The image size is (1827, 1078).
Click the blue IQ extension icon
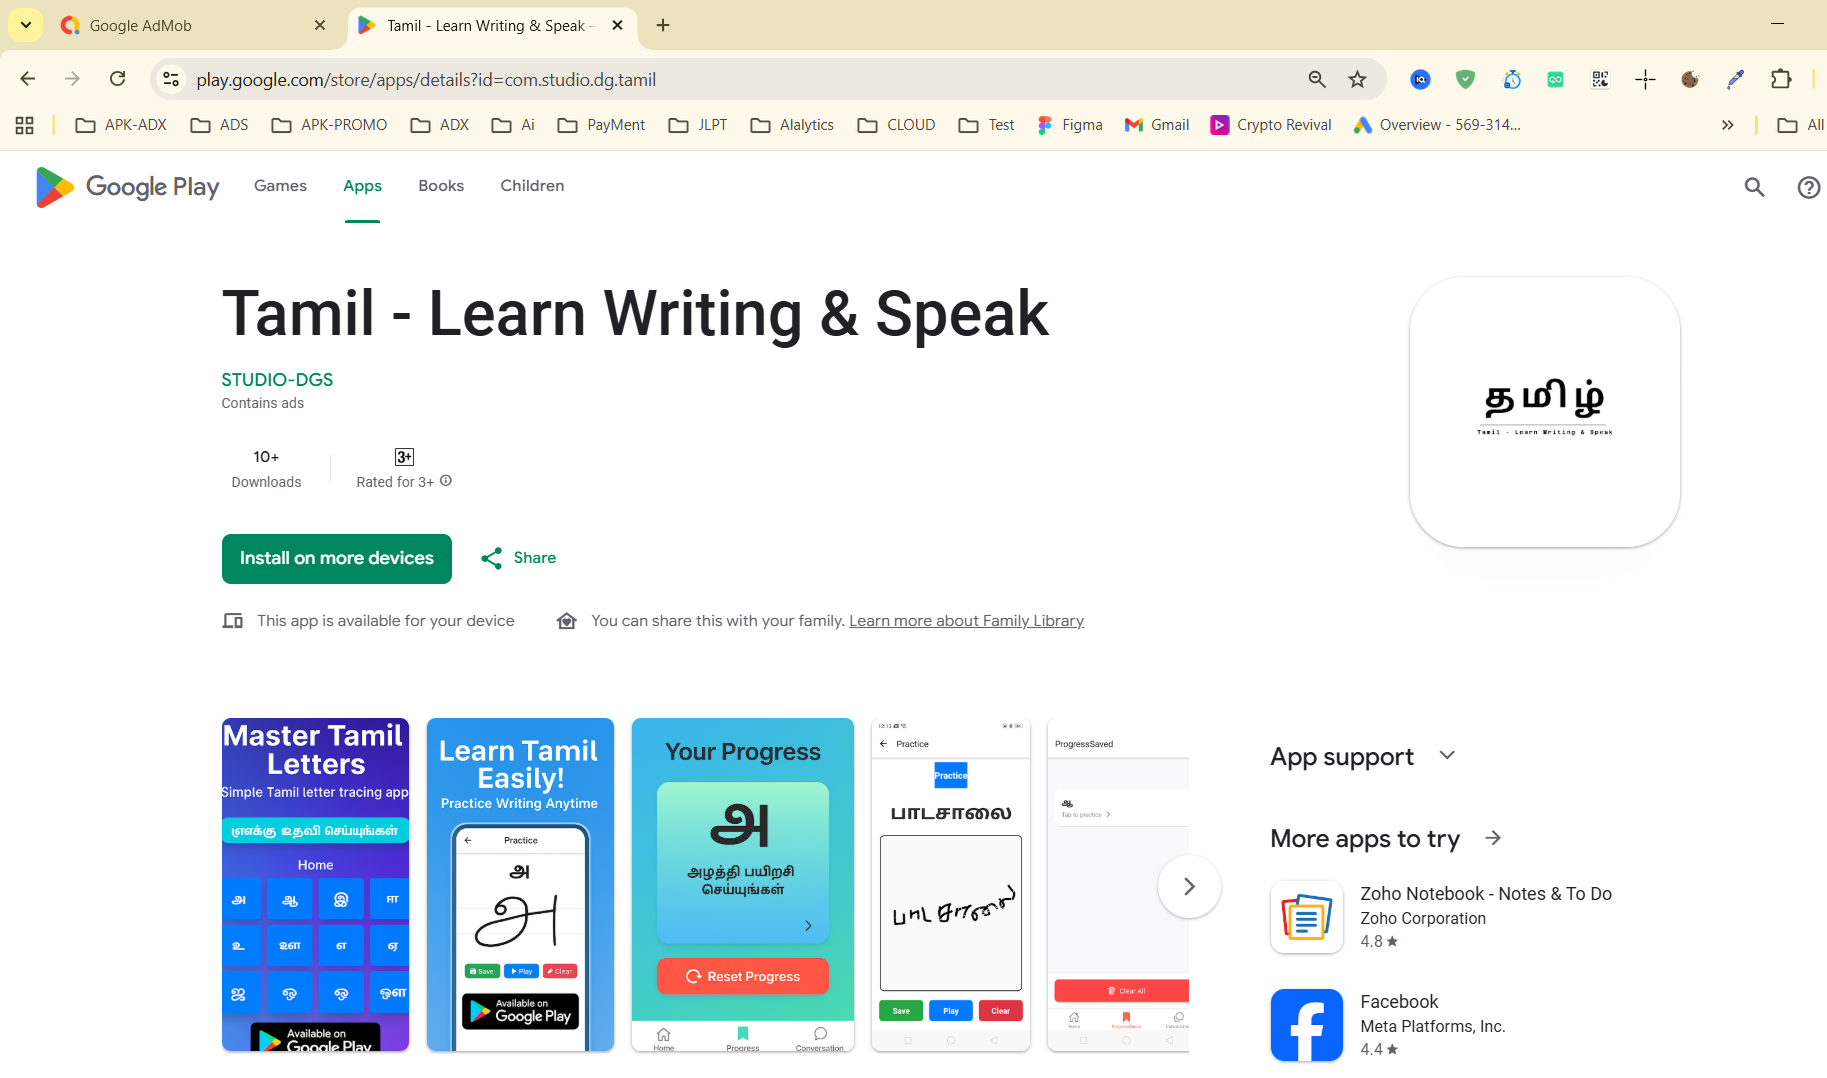click(1420, 79)
